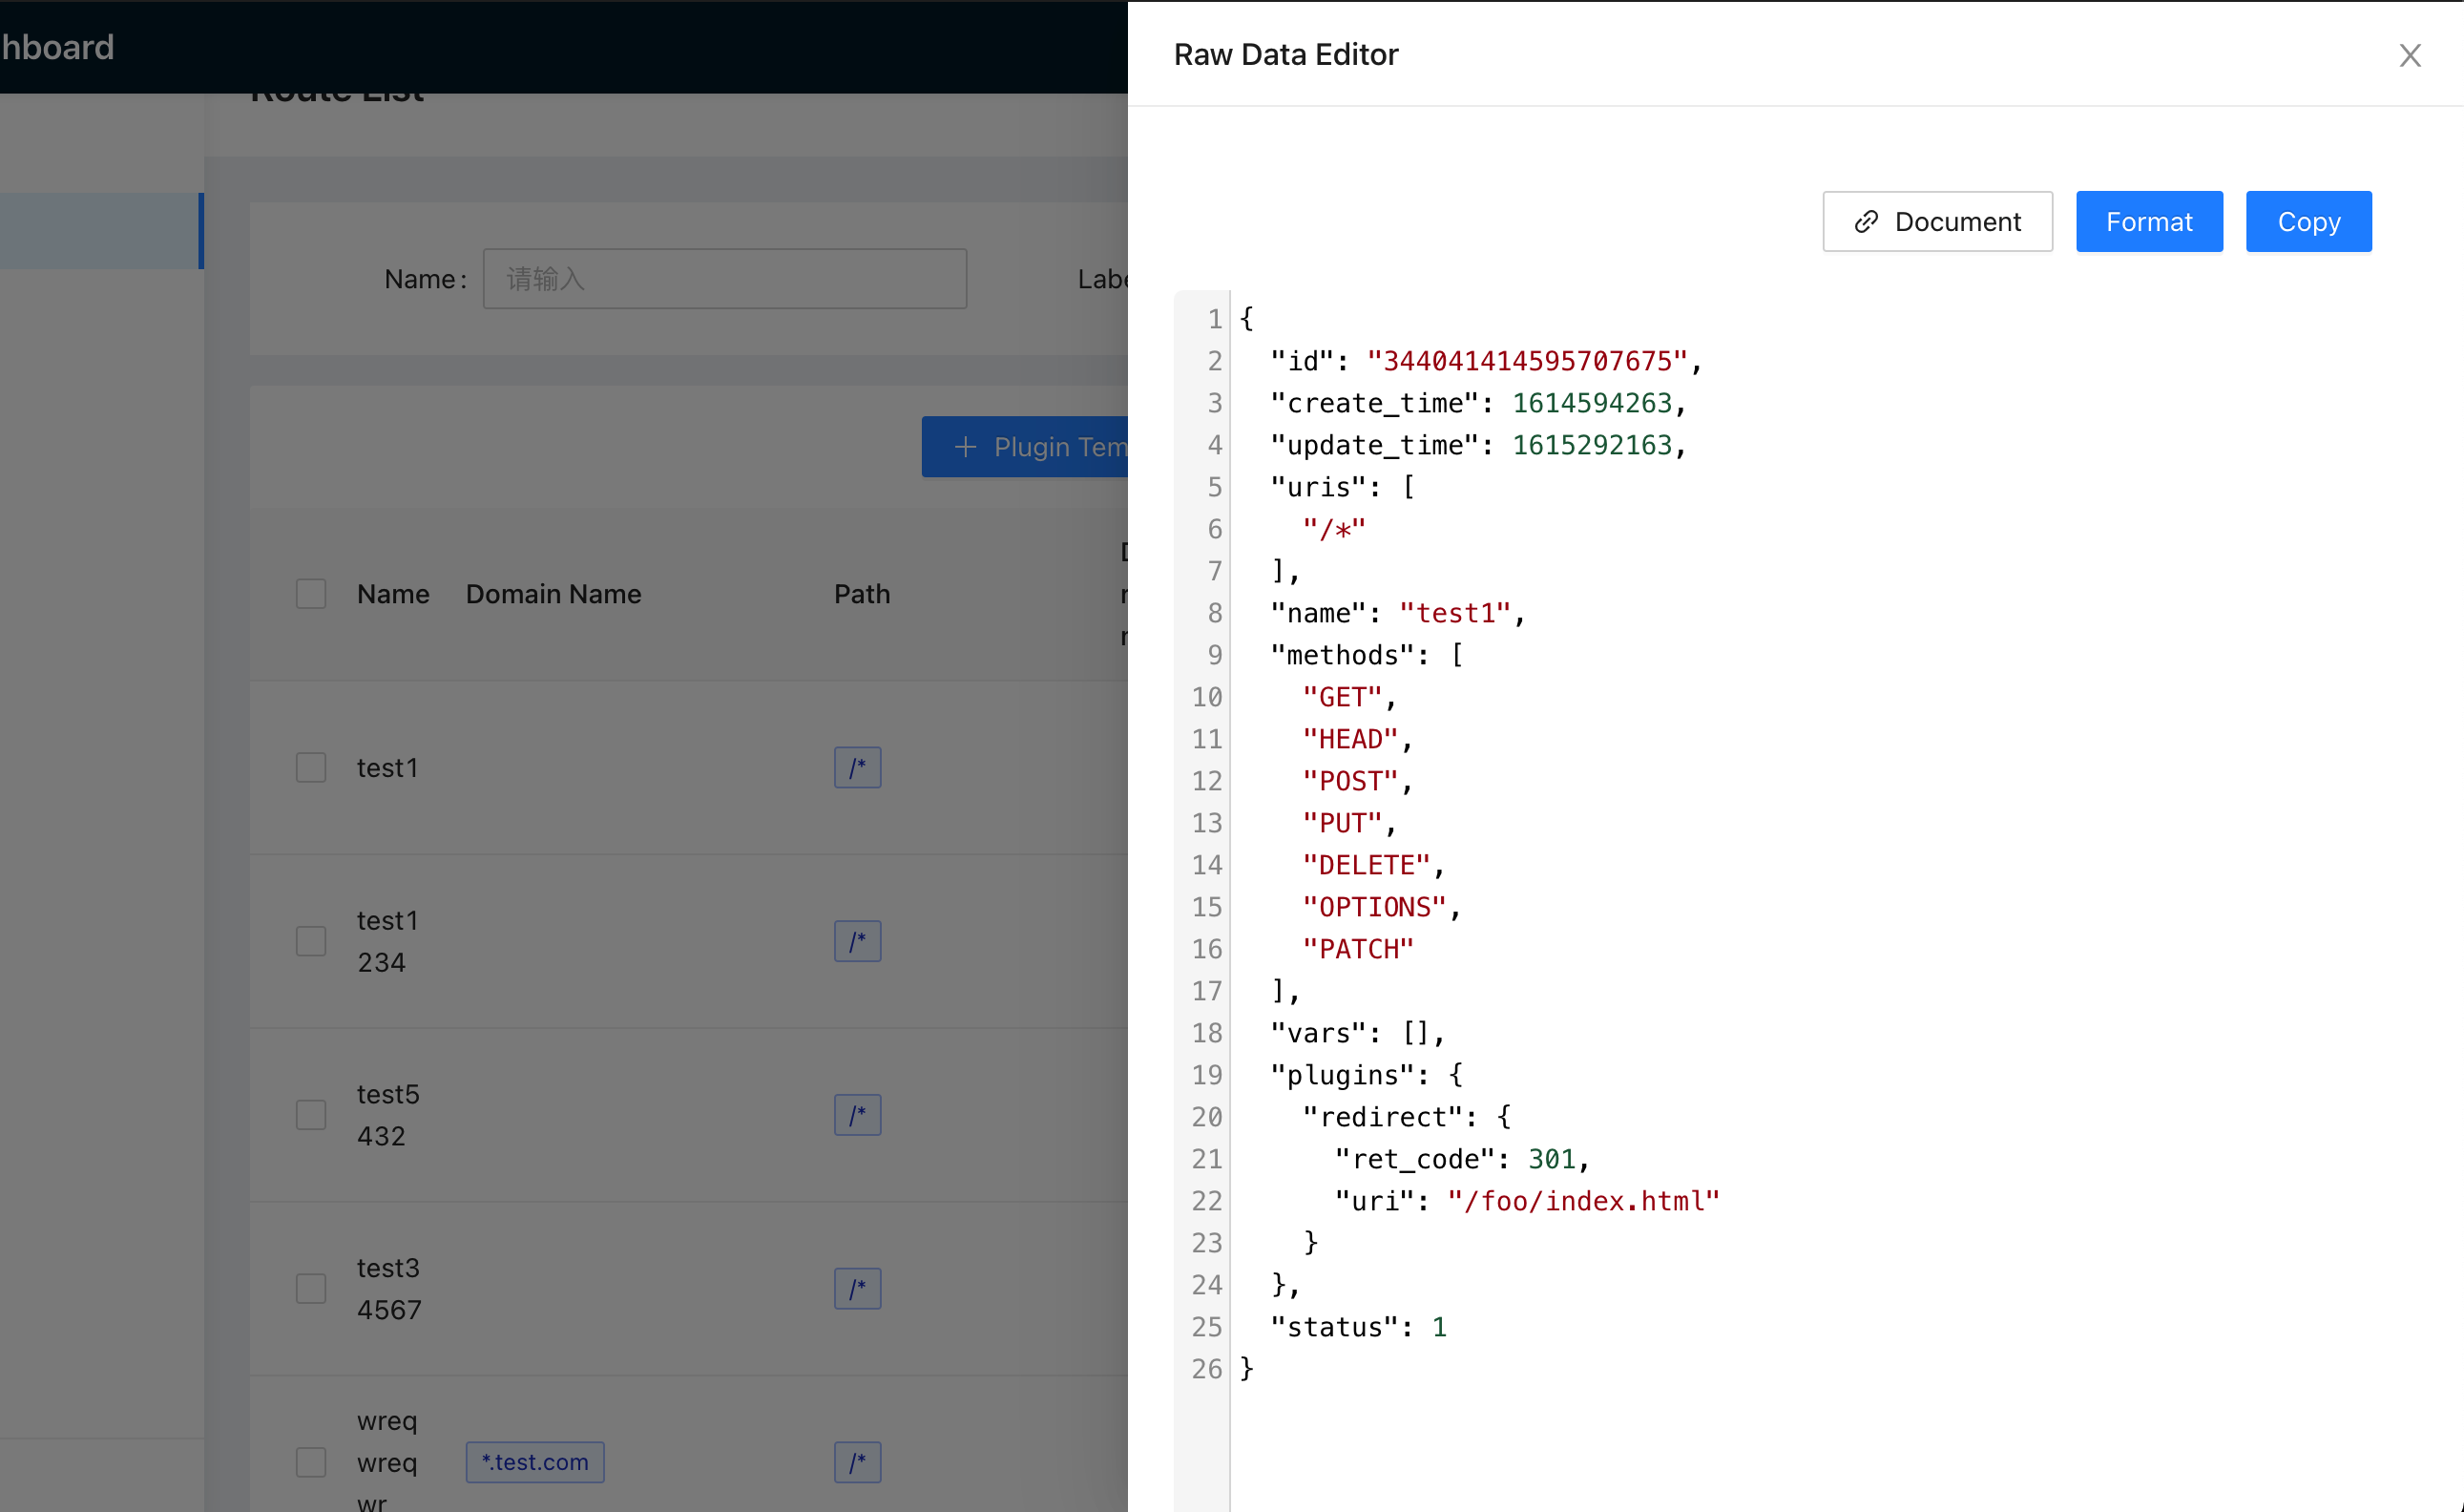2464x1512 pixels.
Task: Click the "uri" value /foo/index.html in editor
Action: click(1582, 1201)
